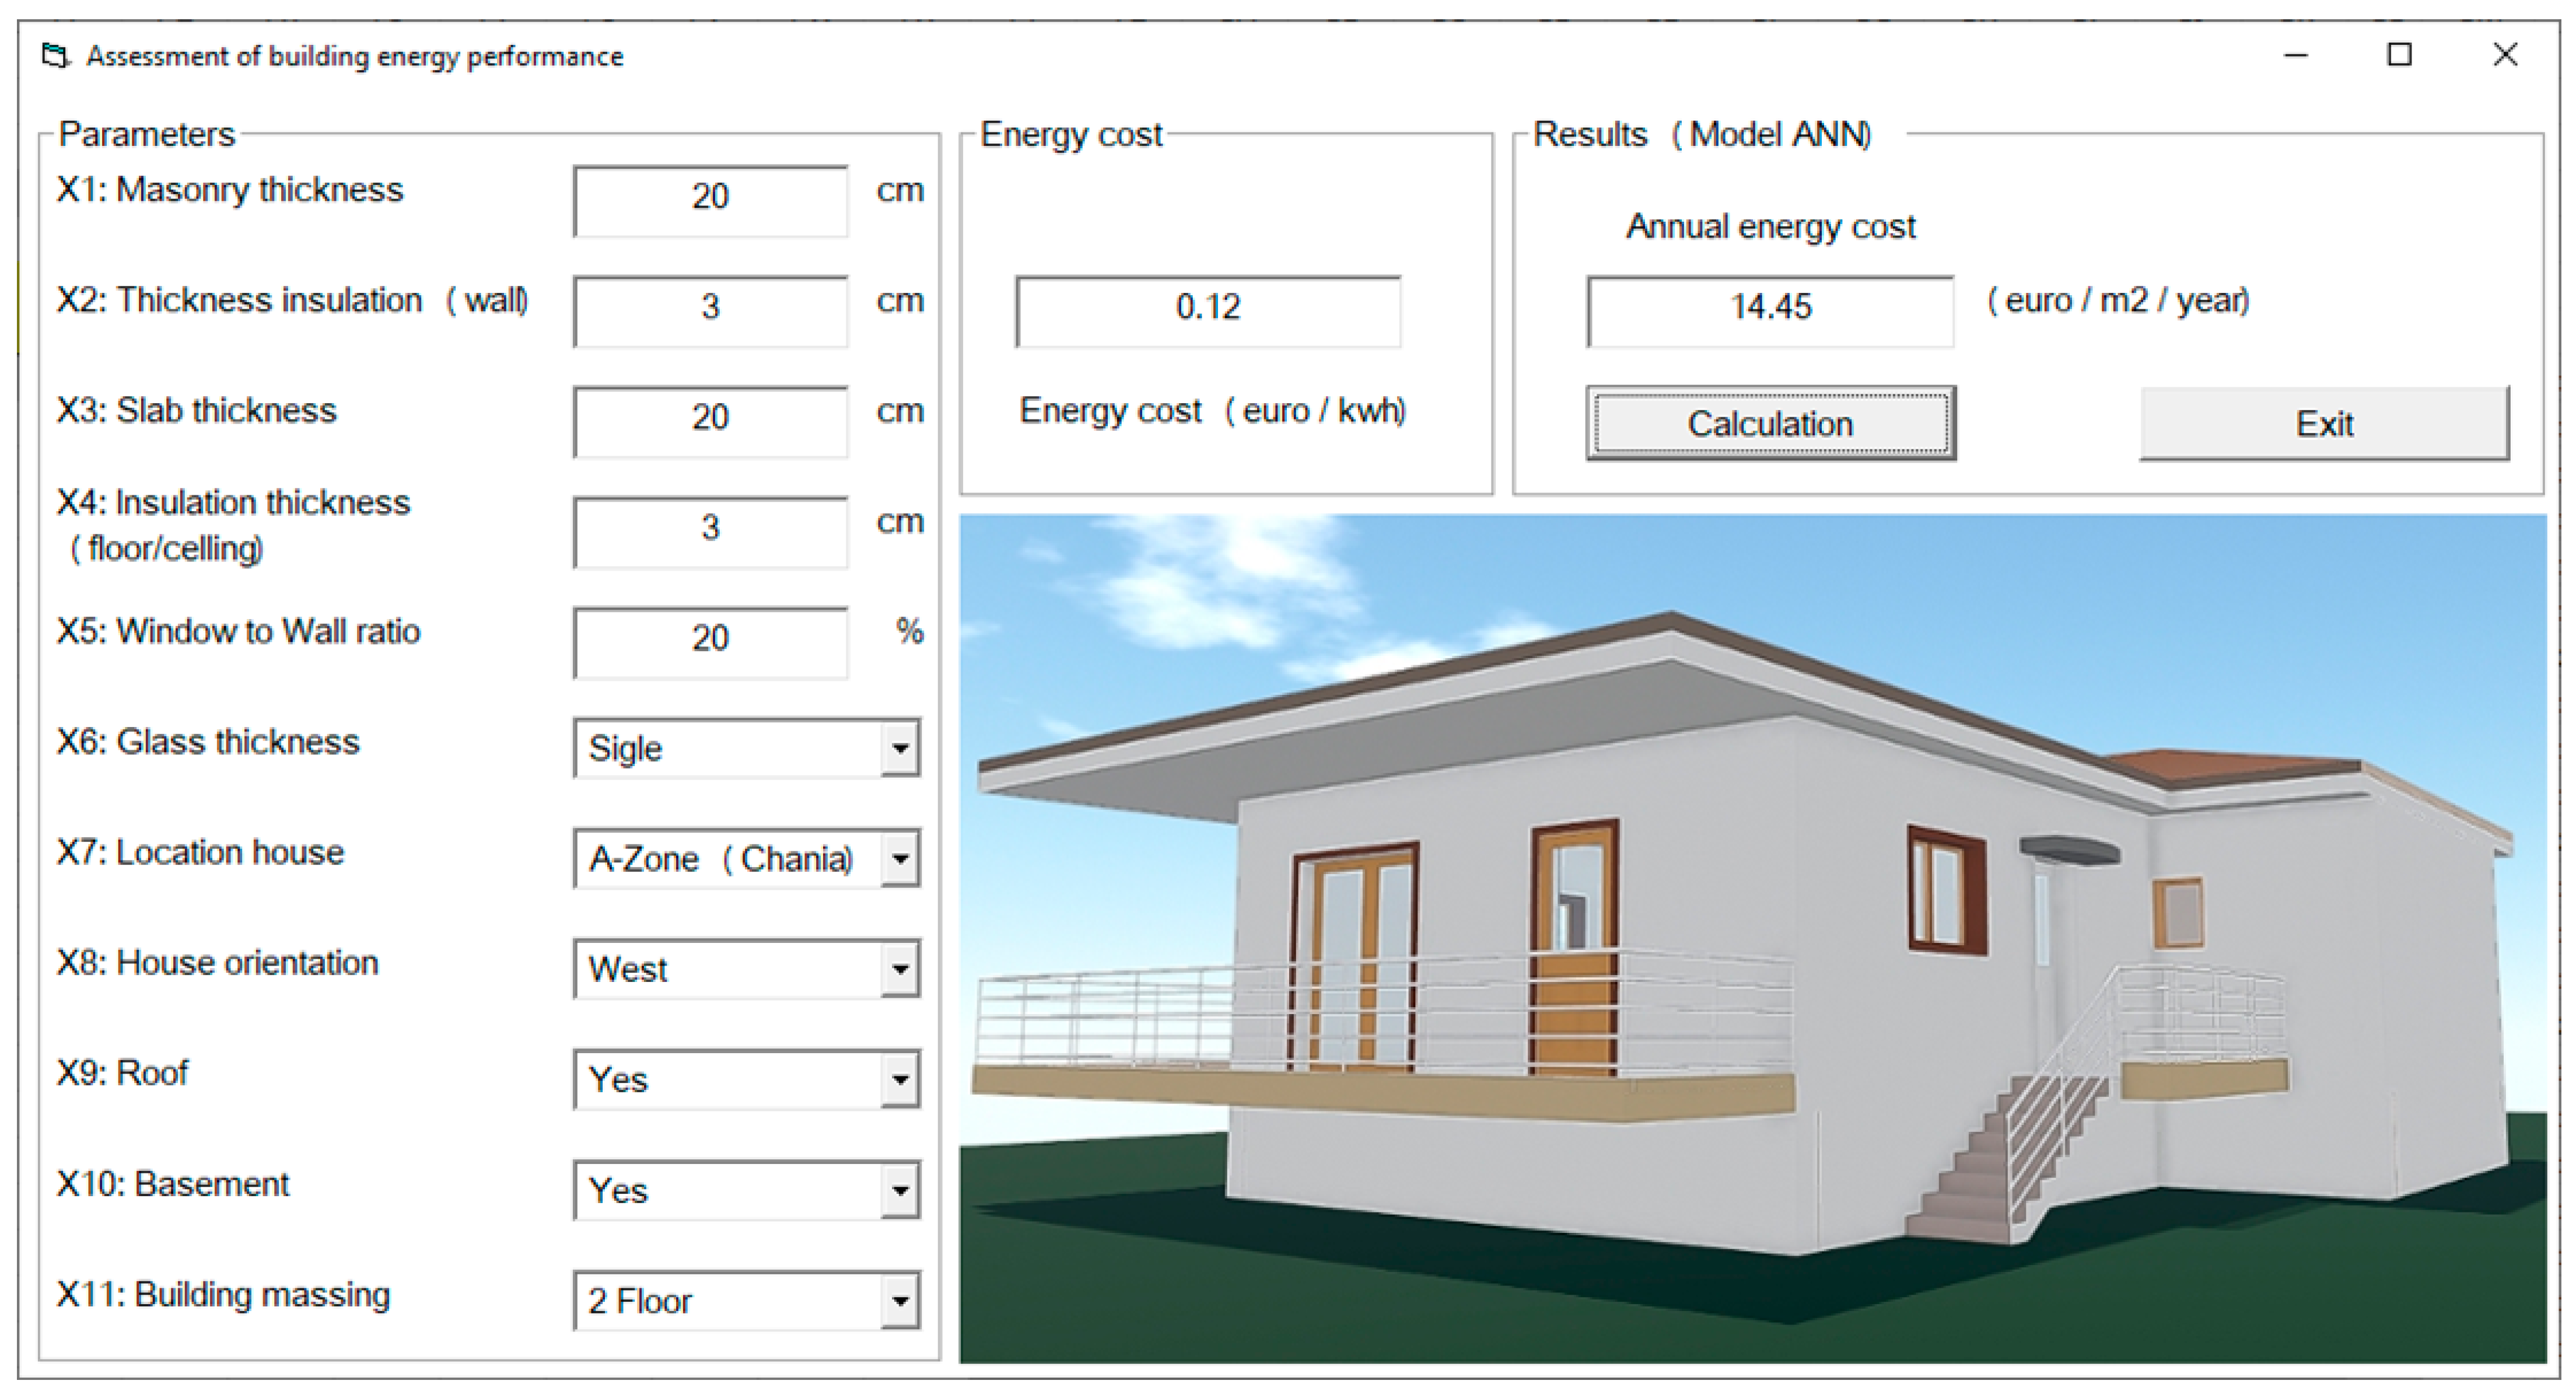Click the application icon in title bar

tap(56, 56)
